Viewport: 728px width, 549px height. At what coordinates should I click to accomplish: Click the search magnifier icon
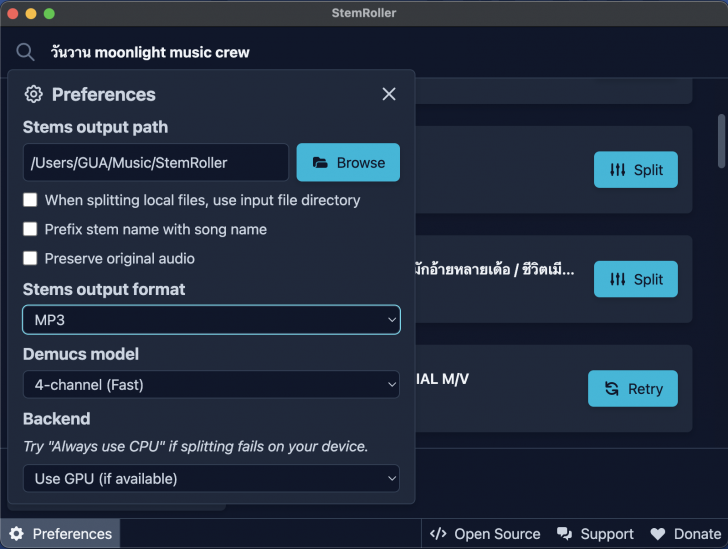click(25, 52)
